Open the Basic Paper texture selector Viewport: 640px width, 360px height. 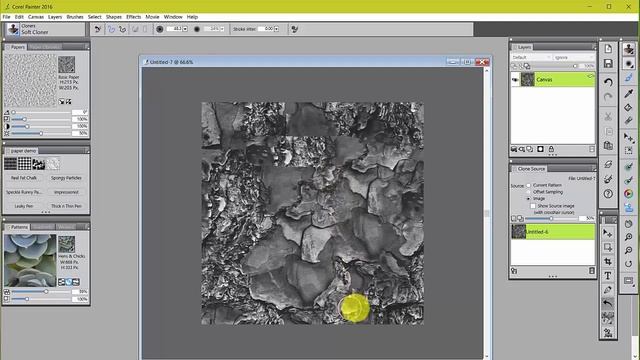(66, 64)
